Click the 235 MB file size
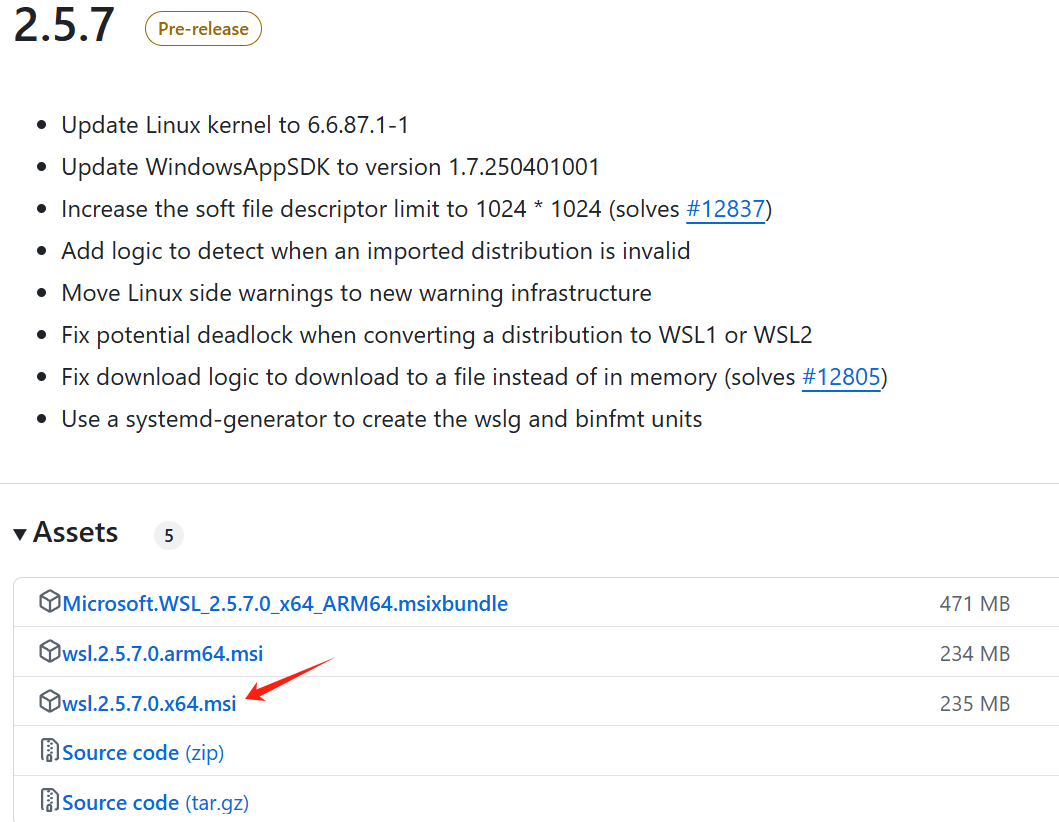This screenshot has width=1059, height=822. click(974, 704)
